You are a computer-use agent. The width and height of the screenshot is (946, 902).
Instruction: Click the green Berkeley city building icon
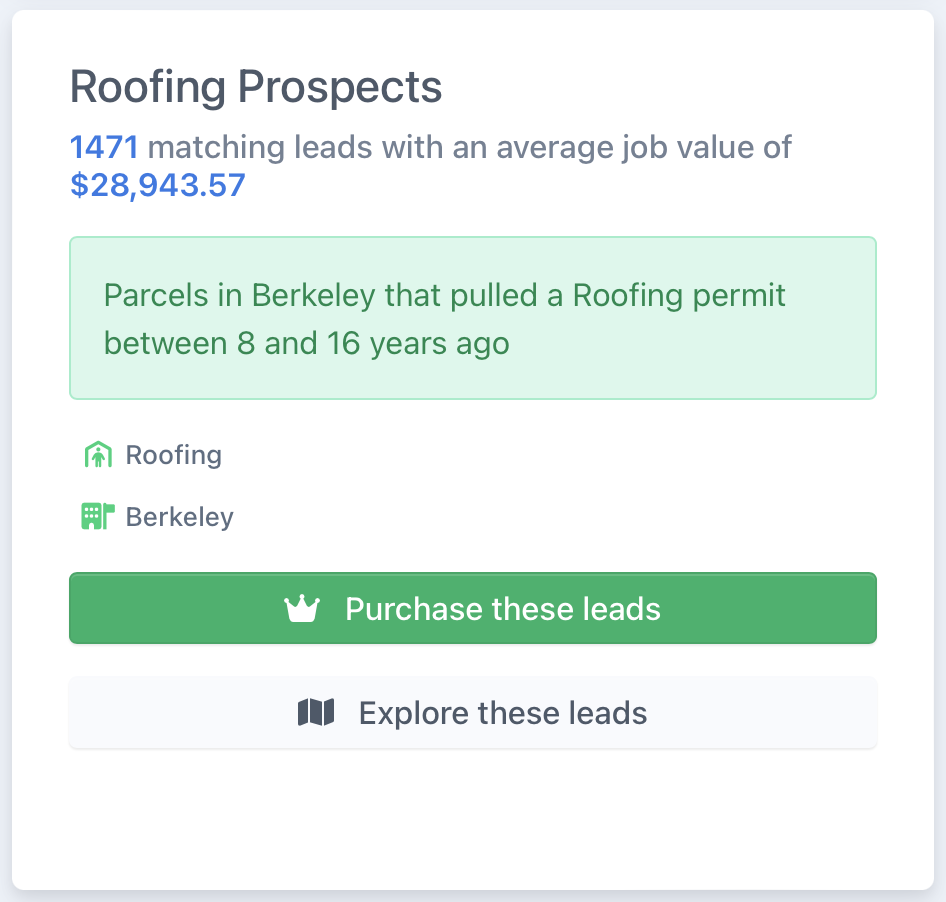[x=98, y=516]
